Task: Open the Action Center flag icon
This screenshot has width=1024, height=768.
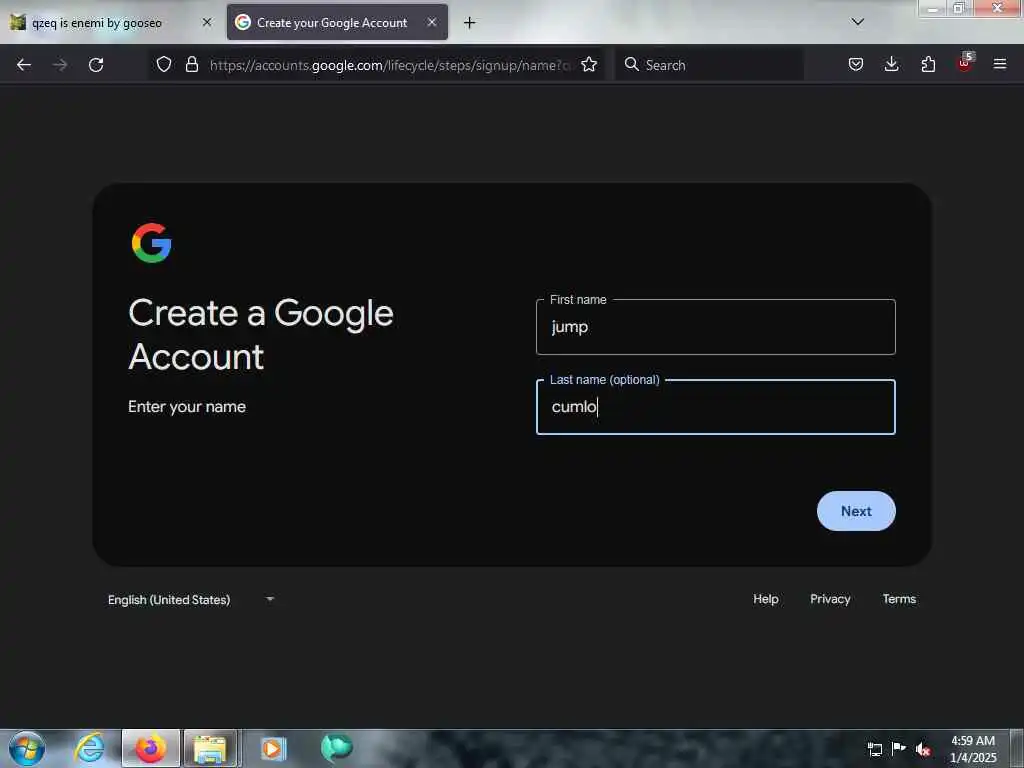Action: [899, 749]
